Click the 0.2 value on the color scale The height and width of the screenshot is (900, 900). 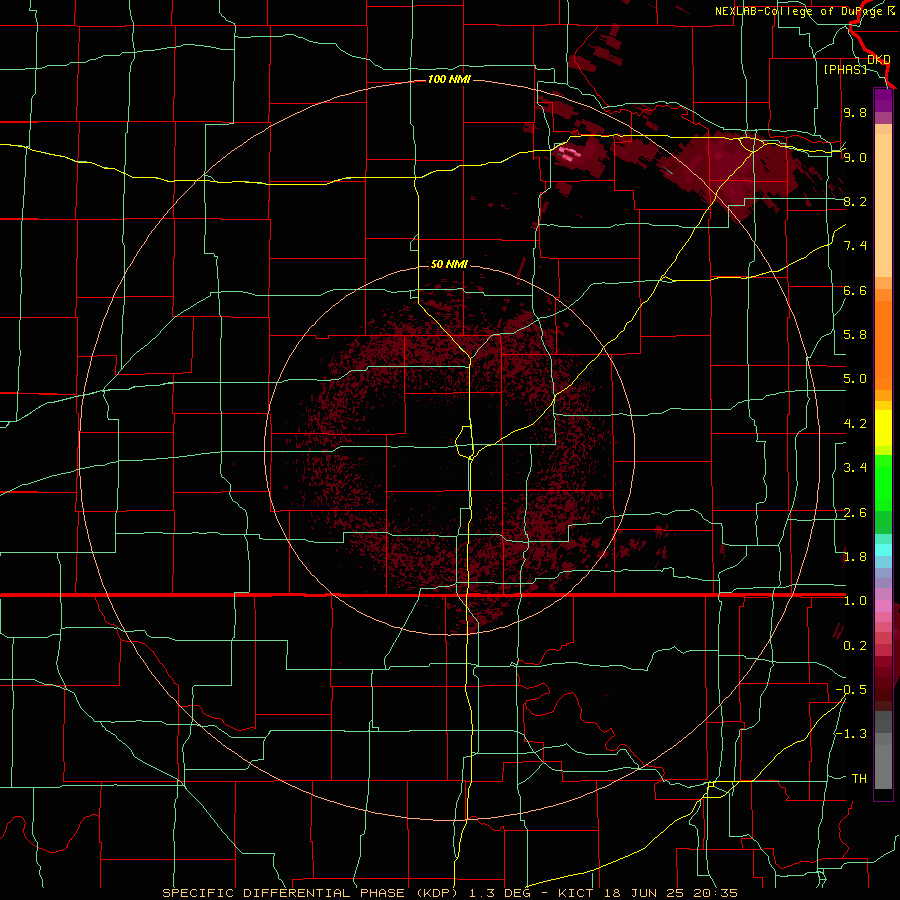click(x=855, y=646)
